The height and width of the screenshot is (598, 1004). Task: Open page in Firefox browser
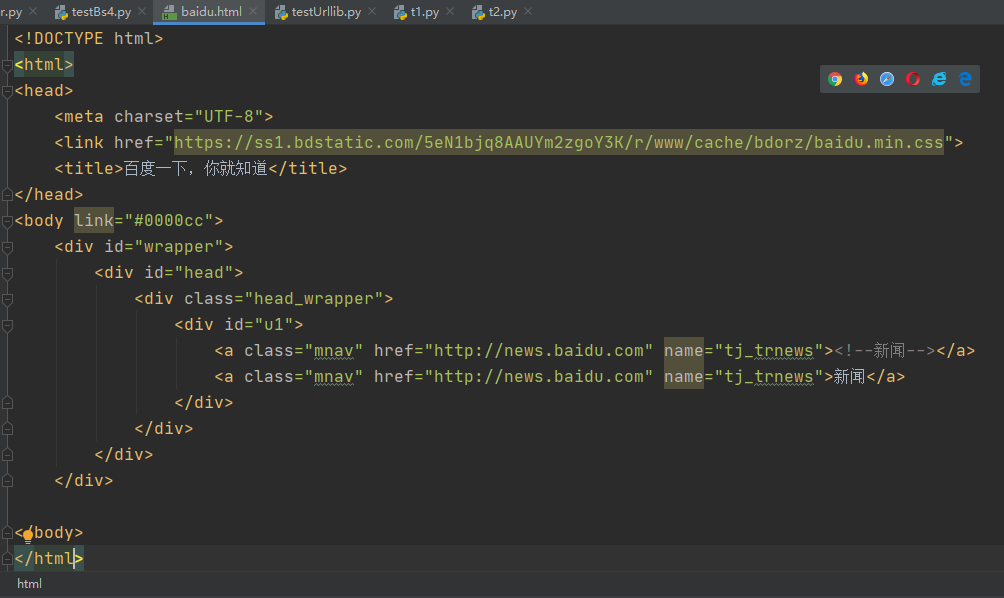click(861, 79)
